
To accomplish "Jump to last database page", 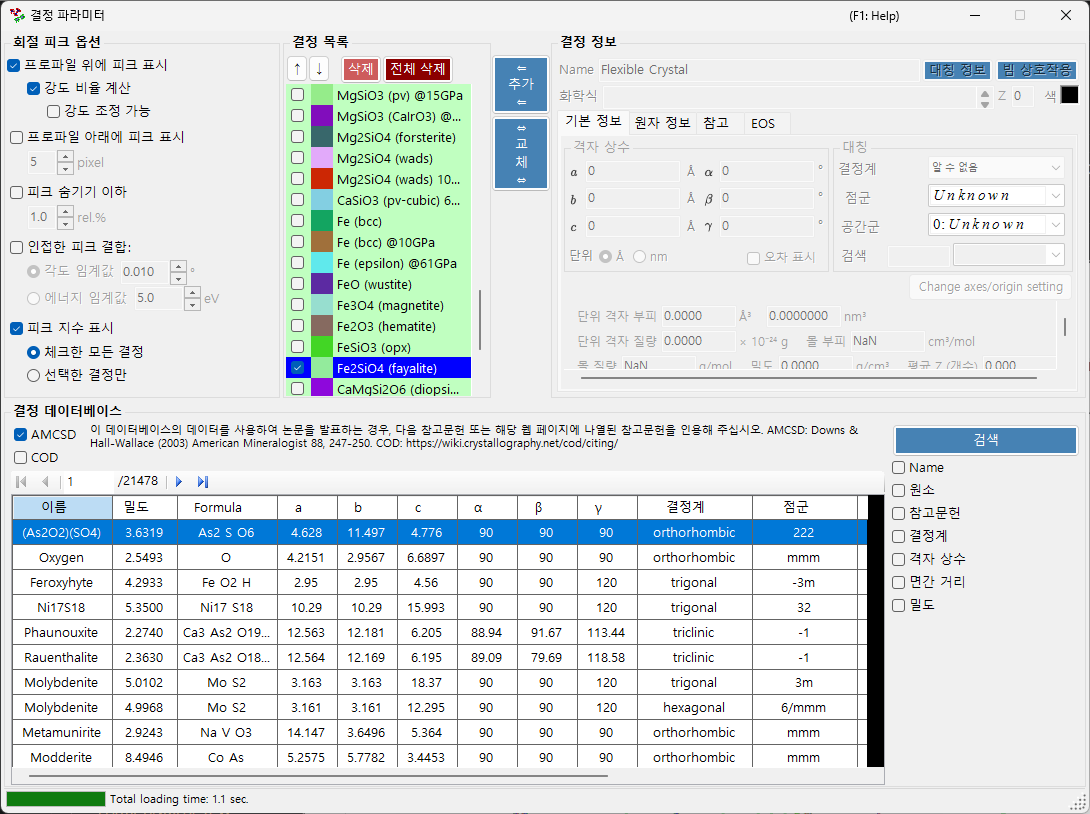I will coord(202,481).
